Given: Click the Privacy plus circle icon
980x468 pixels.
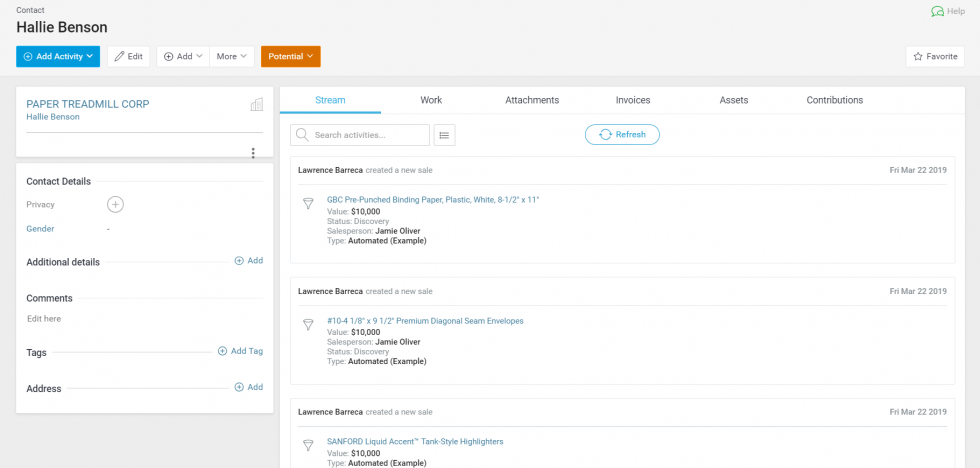Looking at the screenshot, I should click(115, 205).
